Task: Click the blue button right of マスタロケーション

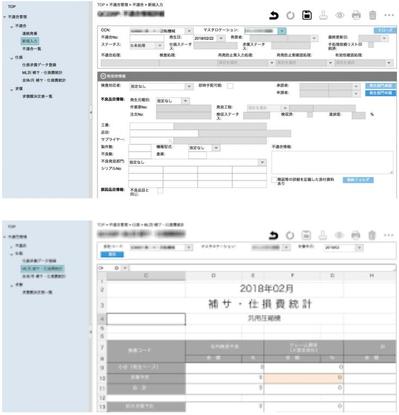Action: tap(385, 30)
